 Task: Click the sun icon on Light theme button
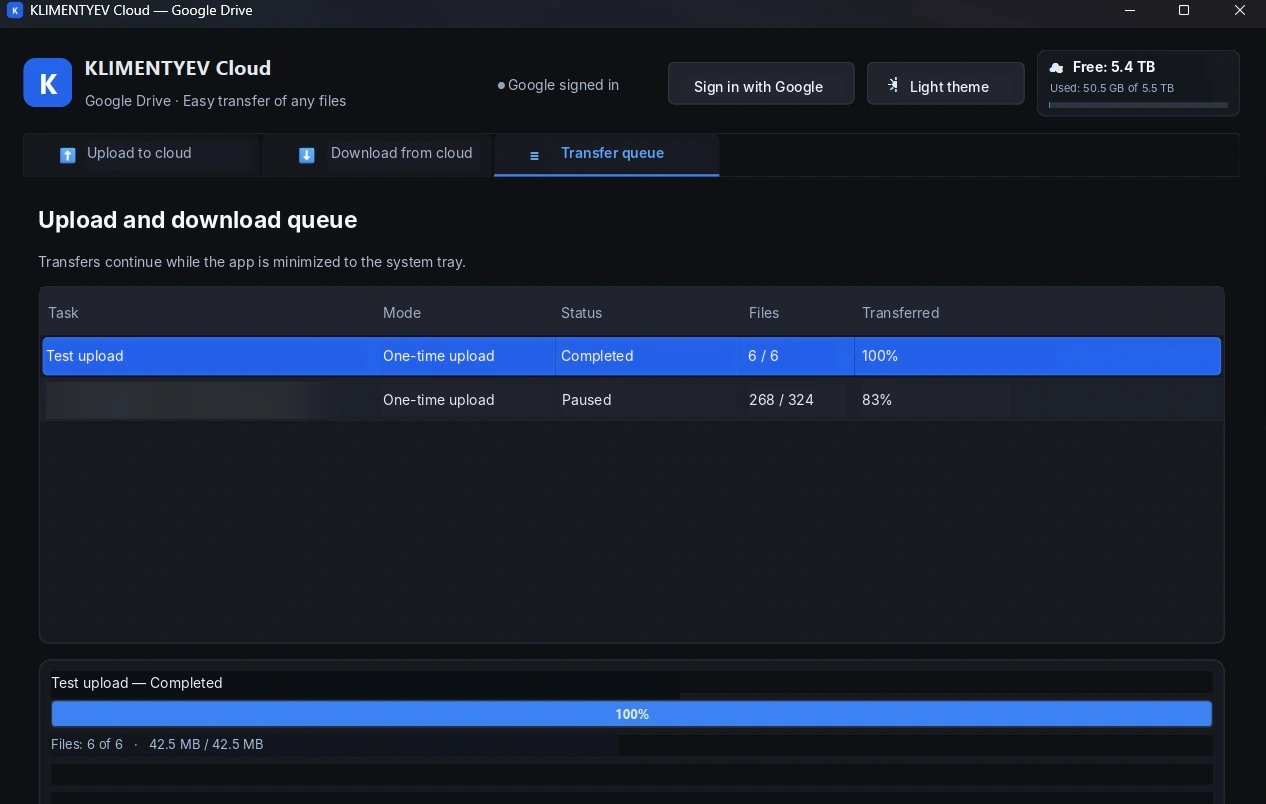(x=893, y=86)
